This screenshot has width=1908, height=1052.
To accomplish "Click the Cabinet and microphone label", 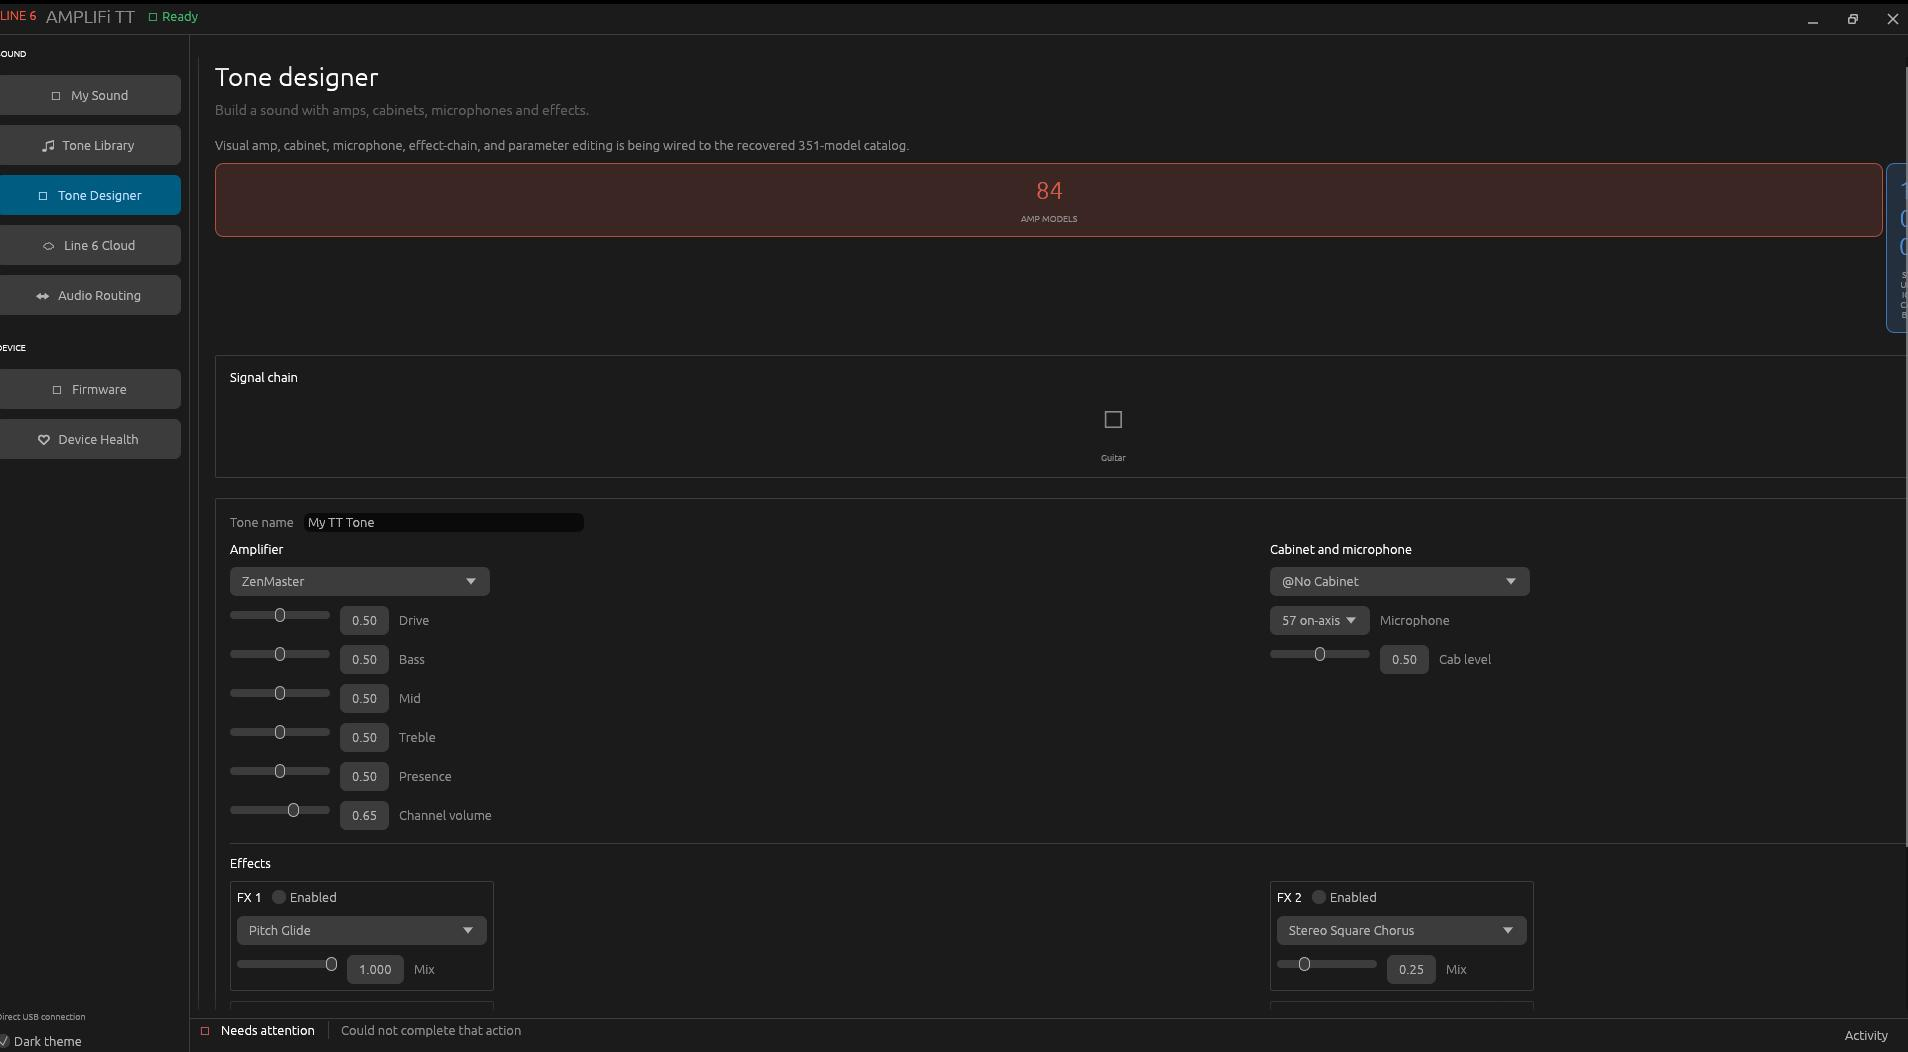I will (1341, 549).
